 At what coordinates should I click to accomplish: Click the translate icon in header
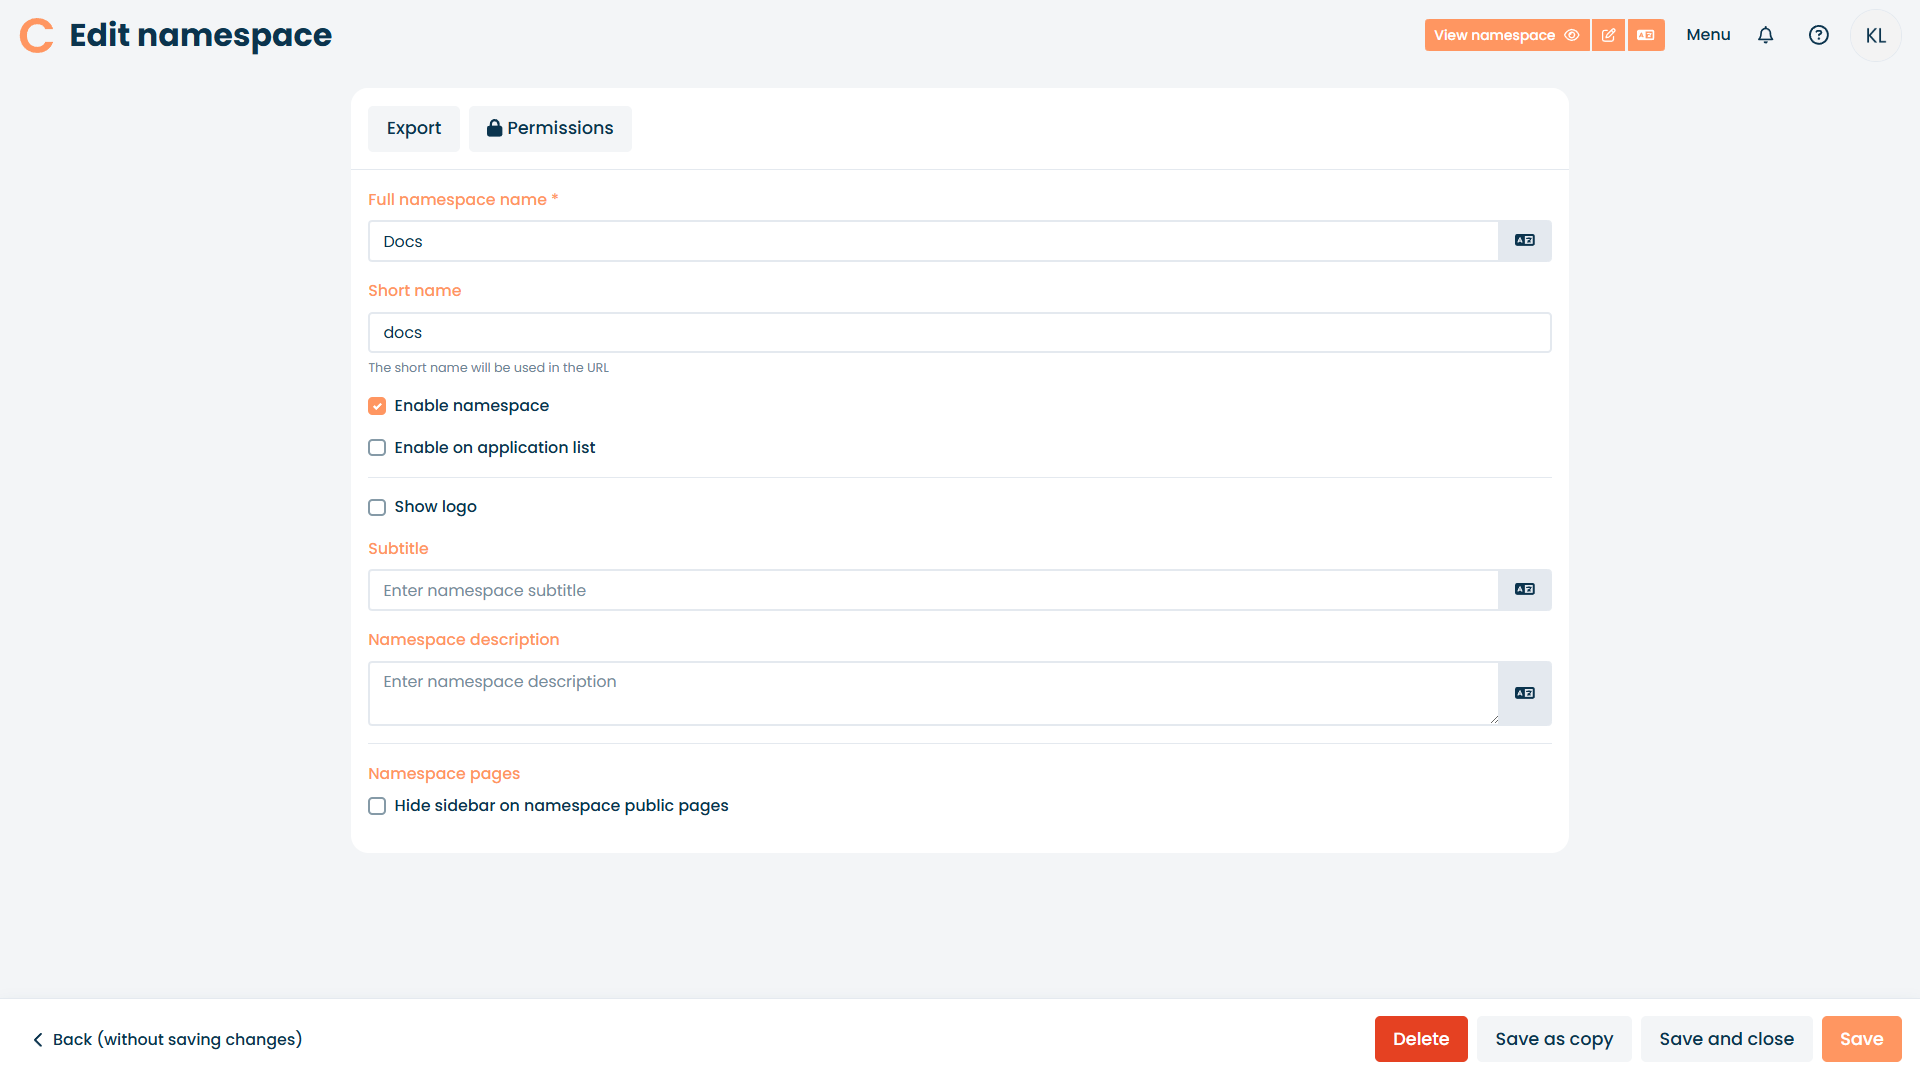1646,35
